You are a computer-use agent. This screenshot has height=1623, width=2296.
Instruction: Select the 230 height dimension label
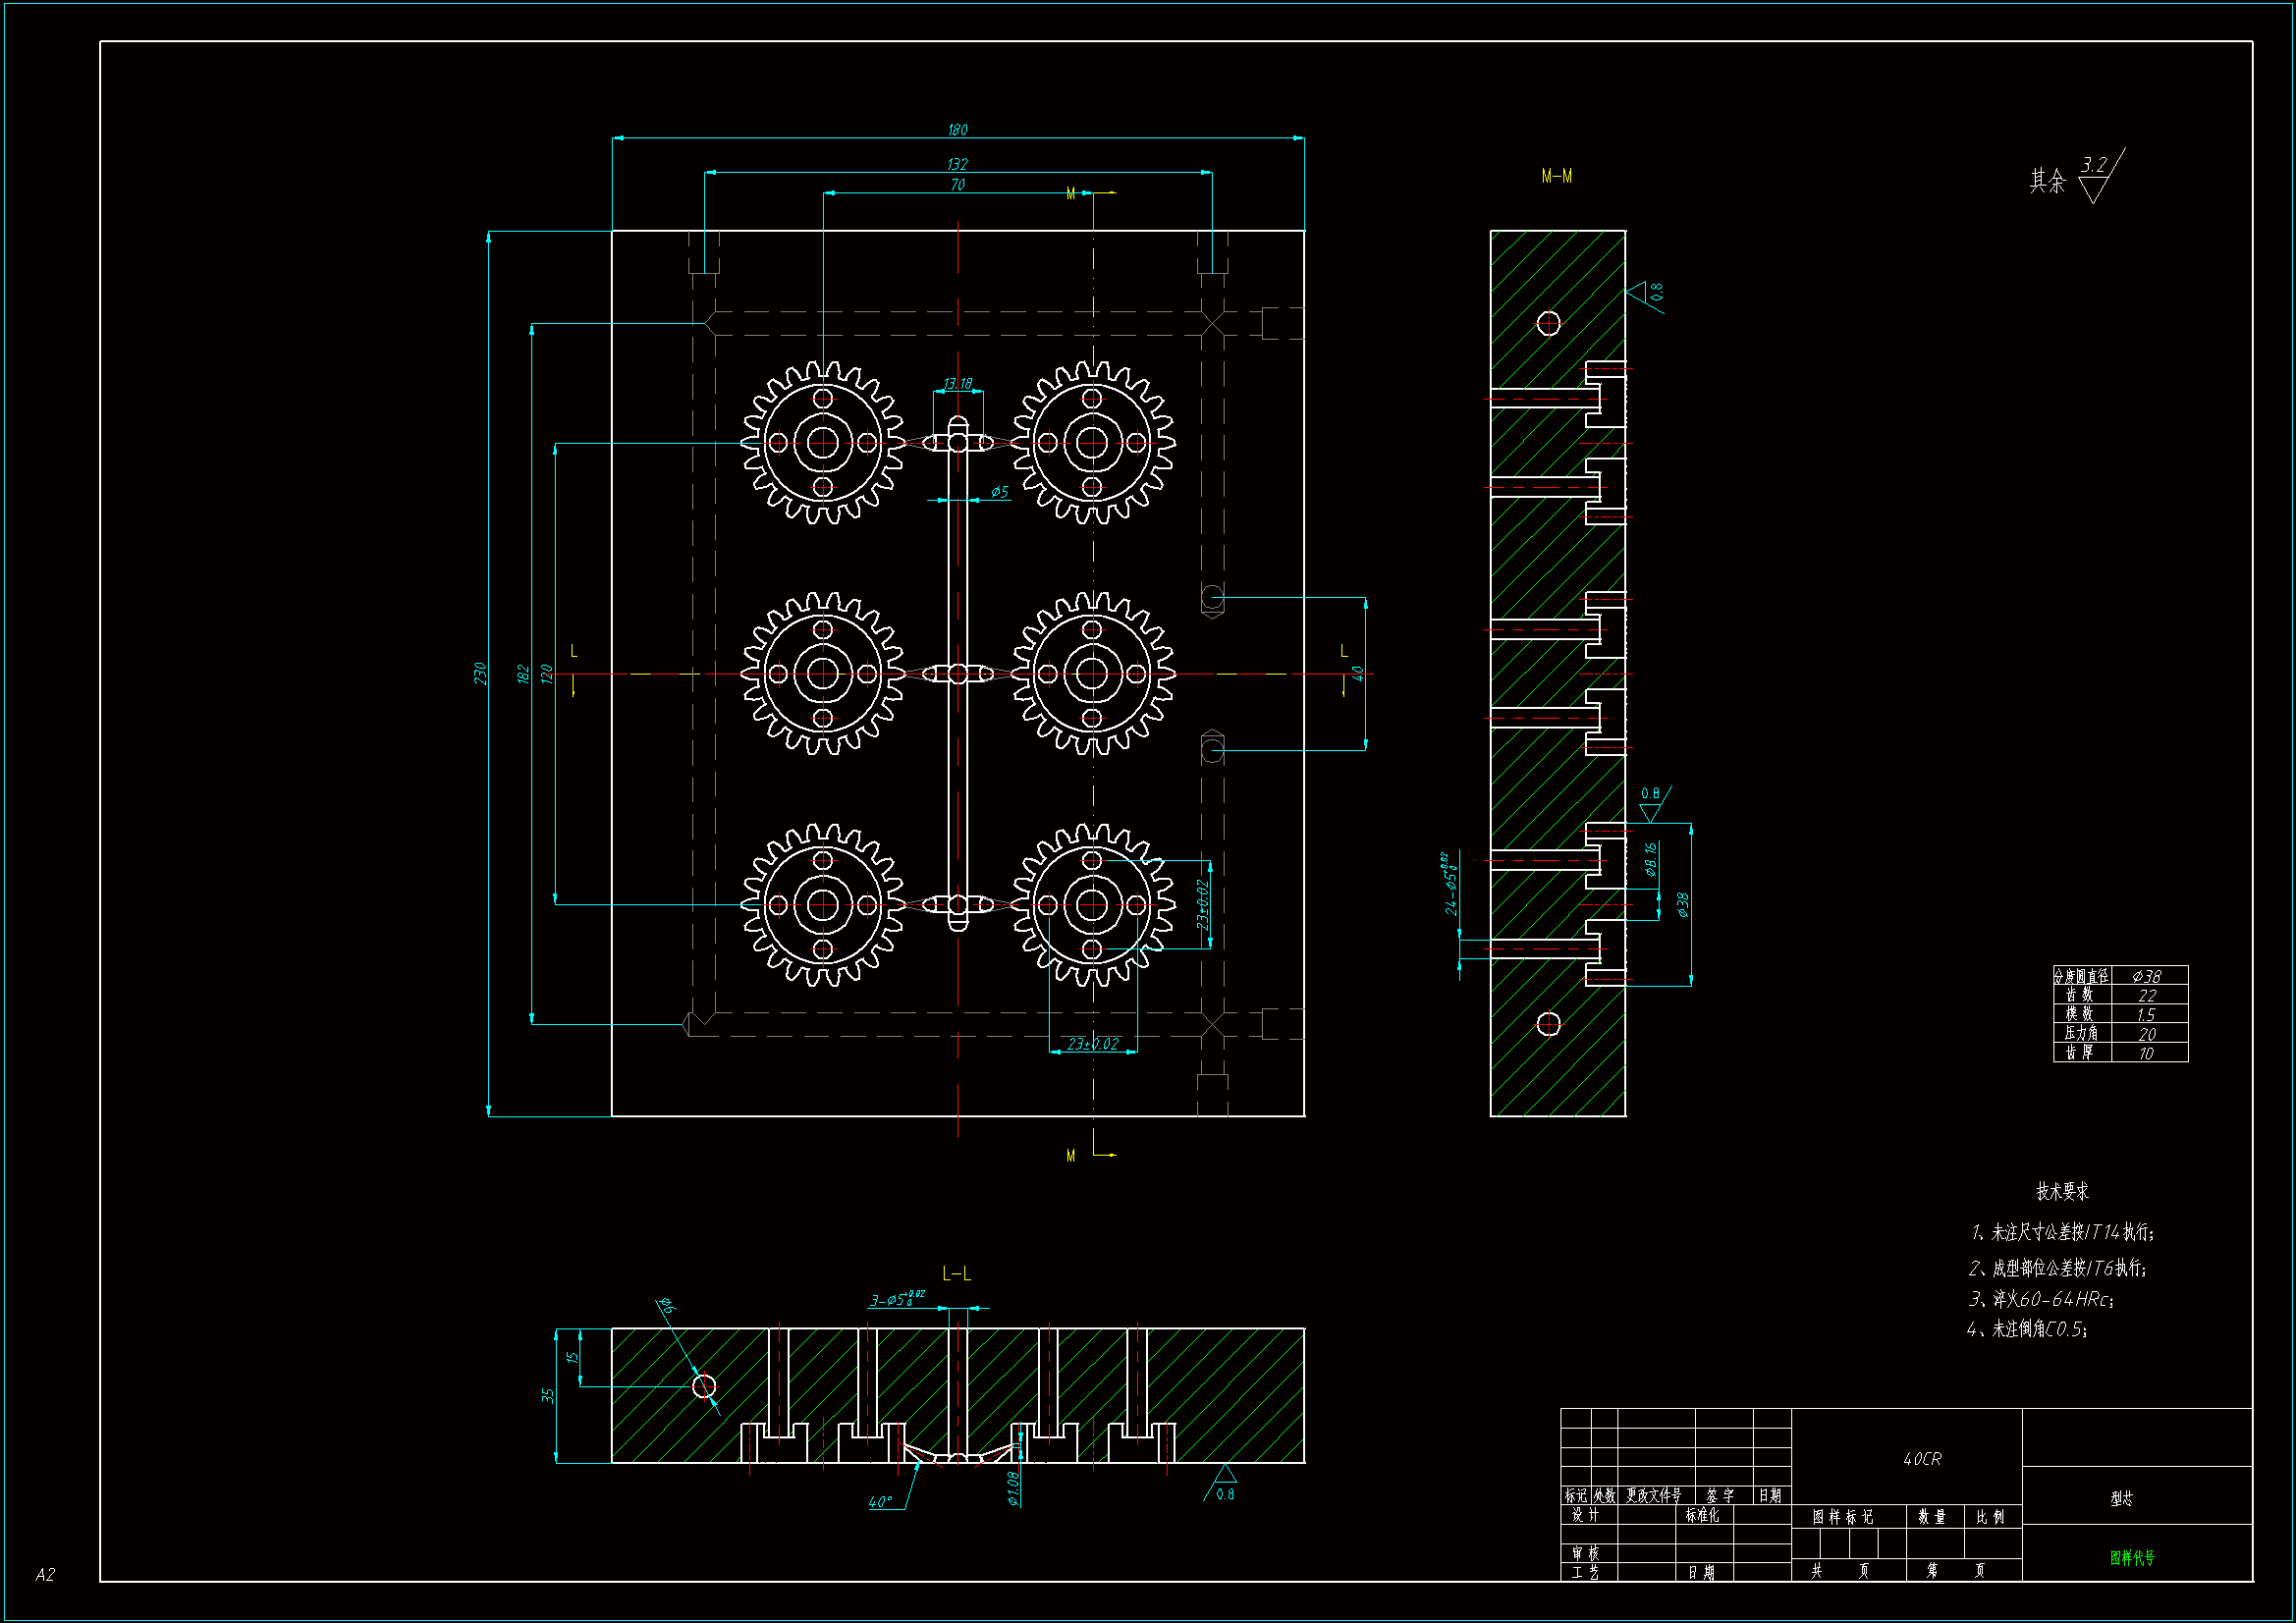tap(480, 673)
